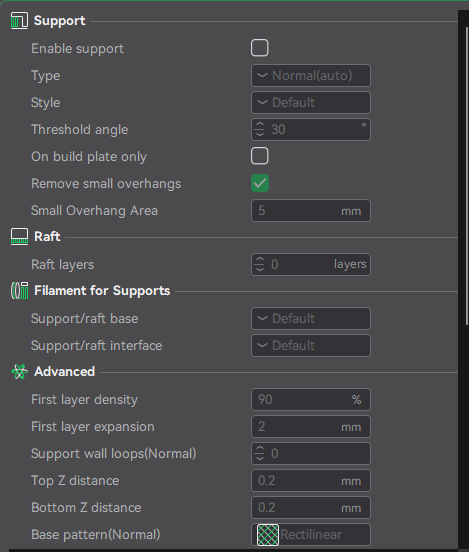Click the Top Z distance field
Screen dimensions: 469x552
point(311,481)
